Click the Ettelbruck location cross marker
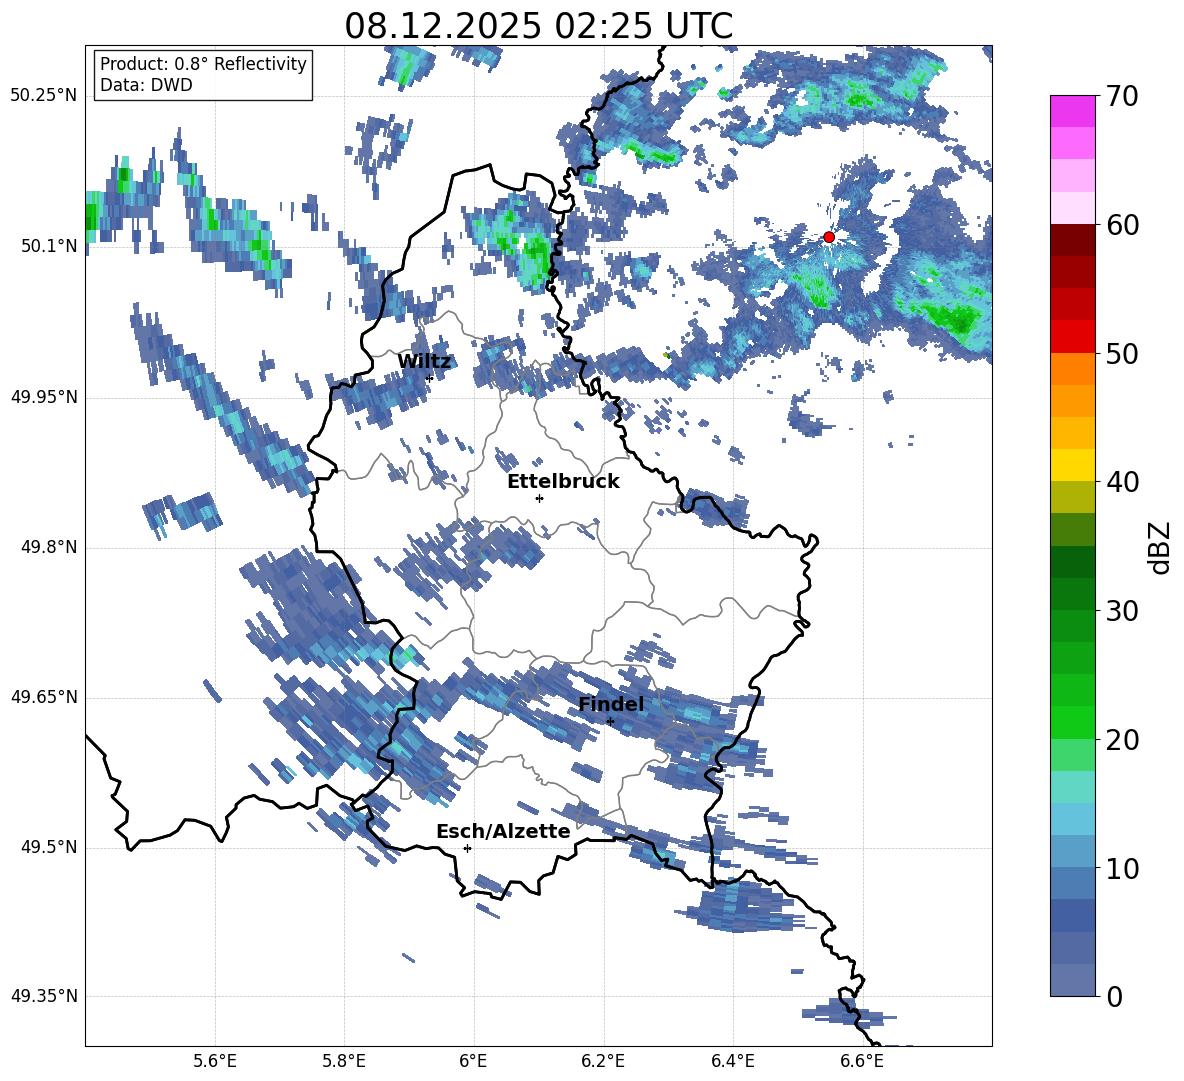 tap(539, 498)
